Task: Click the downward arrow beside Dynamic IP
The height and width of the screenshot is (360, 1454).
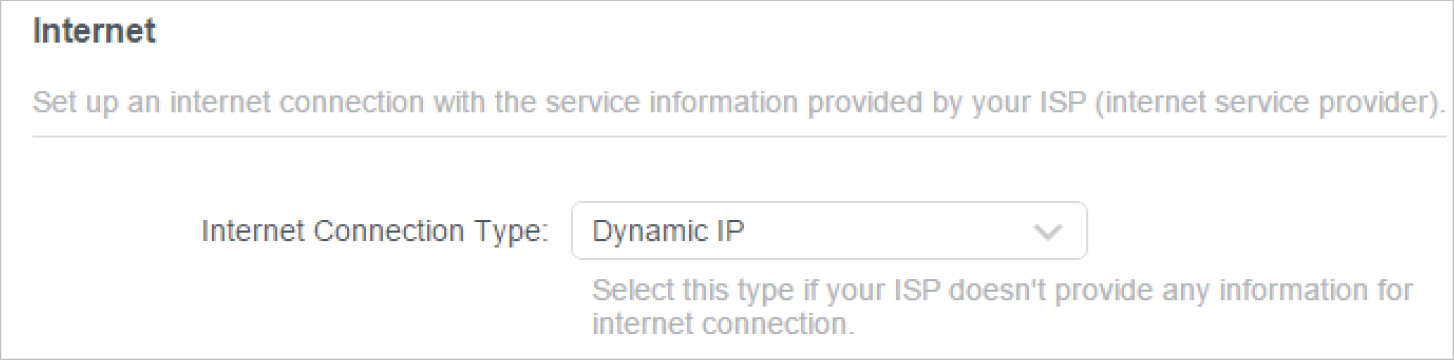Action: click(1047, 233)
